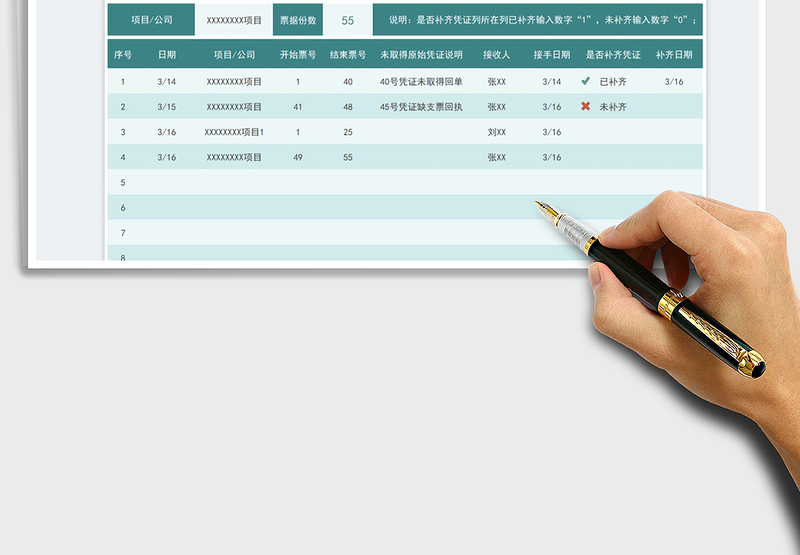
Task: Select the 补齐日期 column header
Action: click(674, 55)
